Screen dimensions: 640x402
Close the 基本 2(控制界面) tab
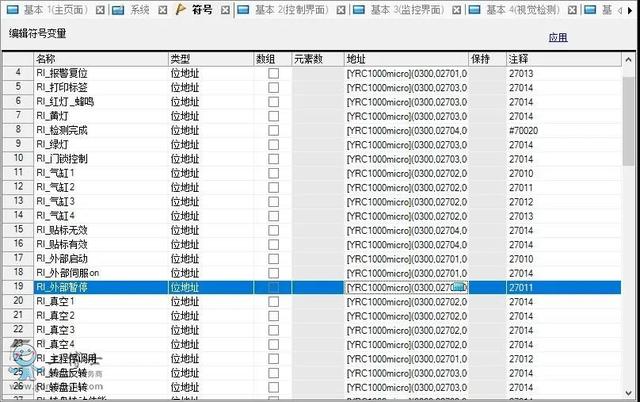341,10
